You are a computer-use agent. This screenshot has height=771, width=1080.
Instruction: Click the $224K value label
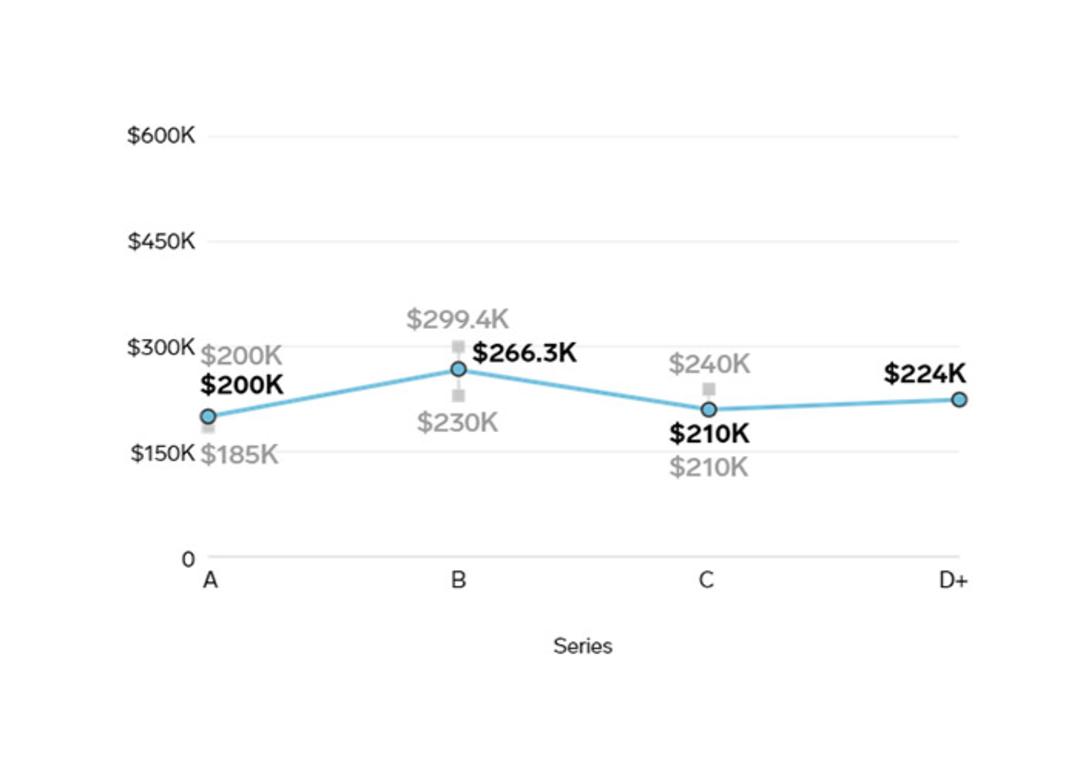[x=924, y=373]
